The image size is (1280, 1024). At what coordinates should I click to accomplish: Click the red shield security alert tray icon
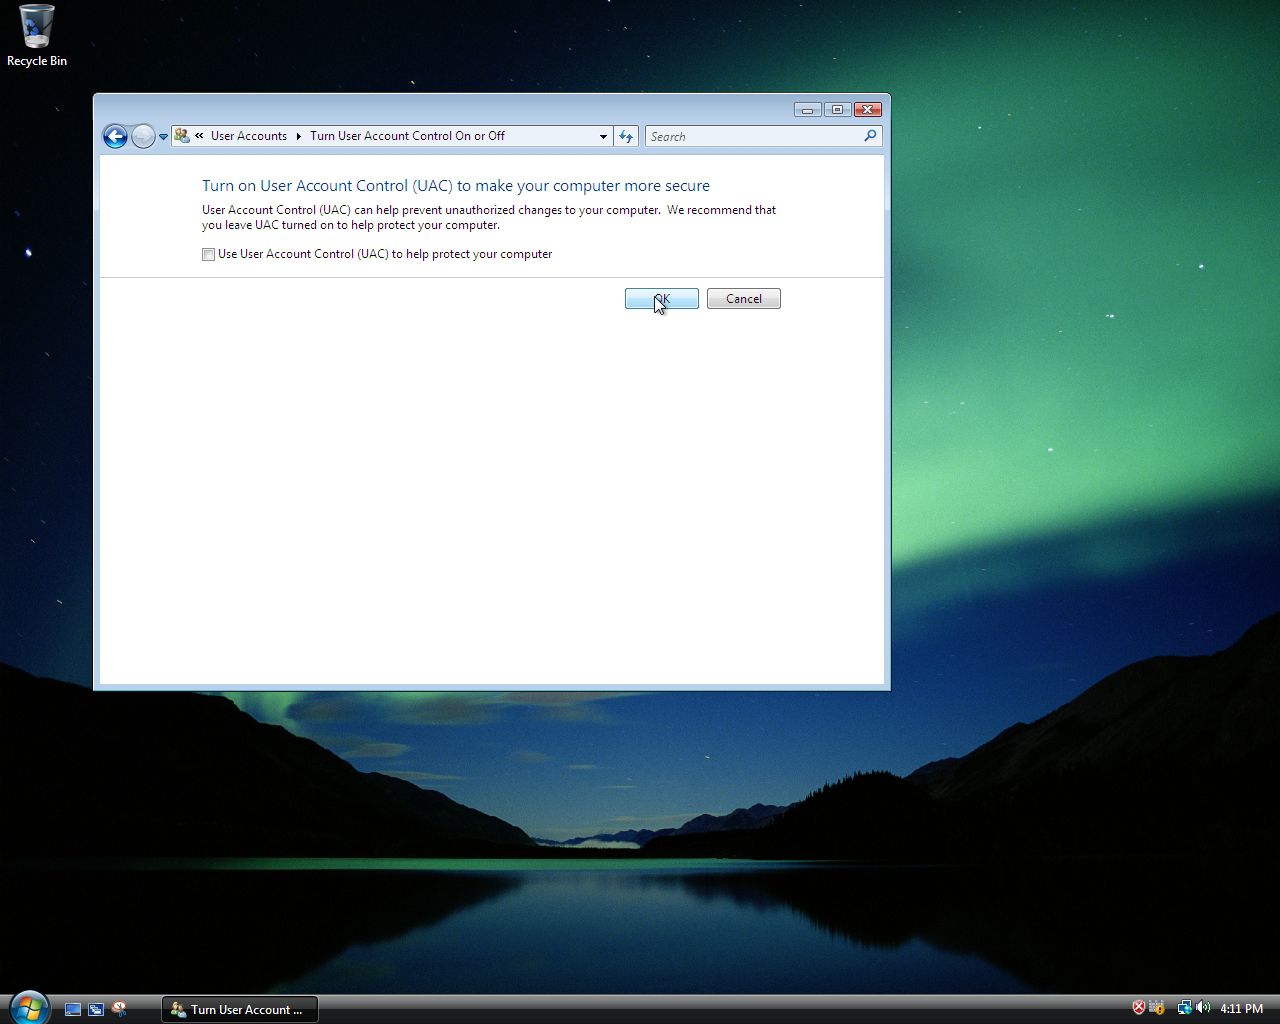coord(1138,1008)
